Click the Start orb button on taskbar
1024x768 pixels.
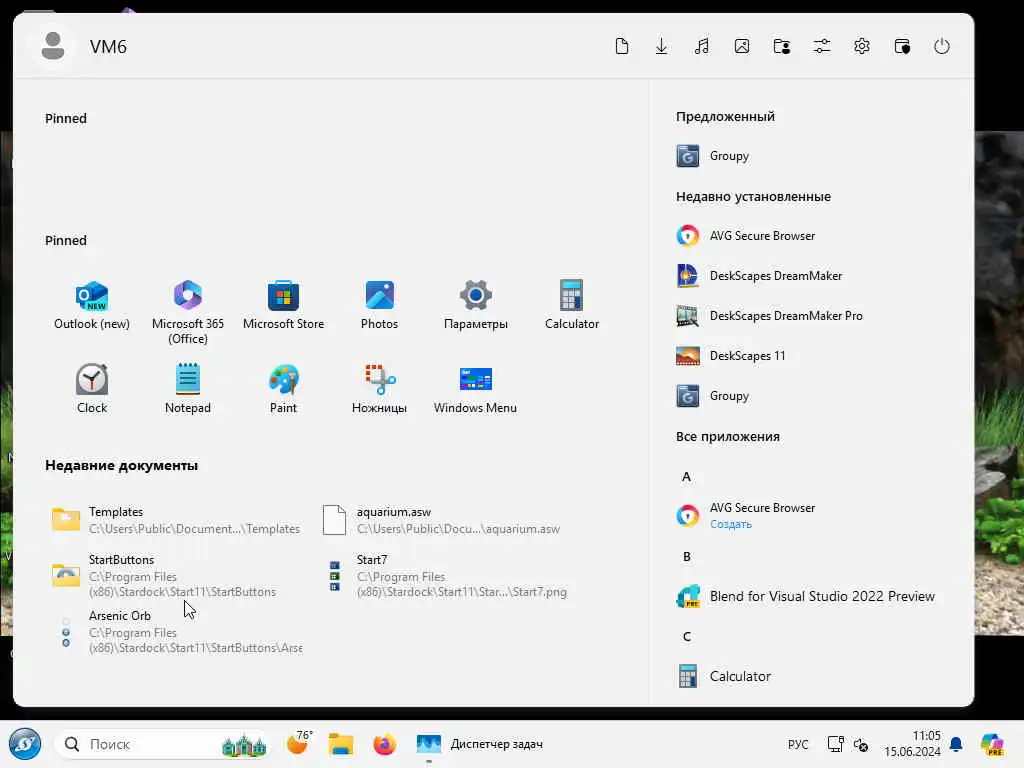click(x=25, y=744)
